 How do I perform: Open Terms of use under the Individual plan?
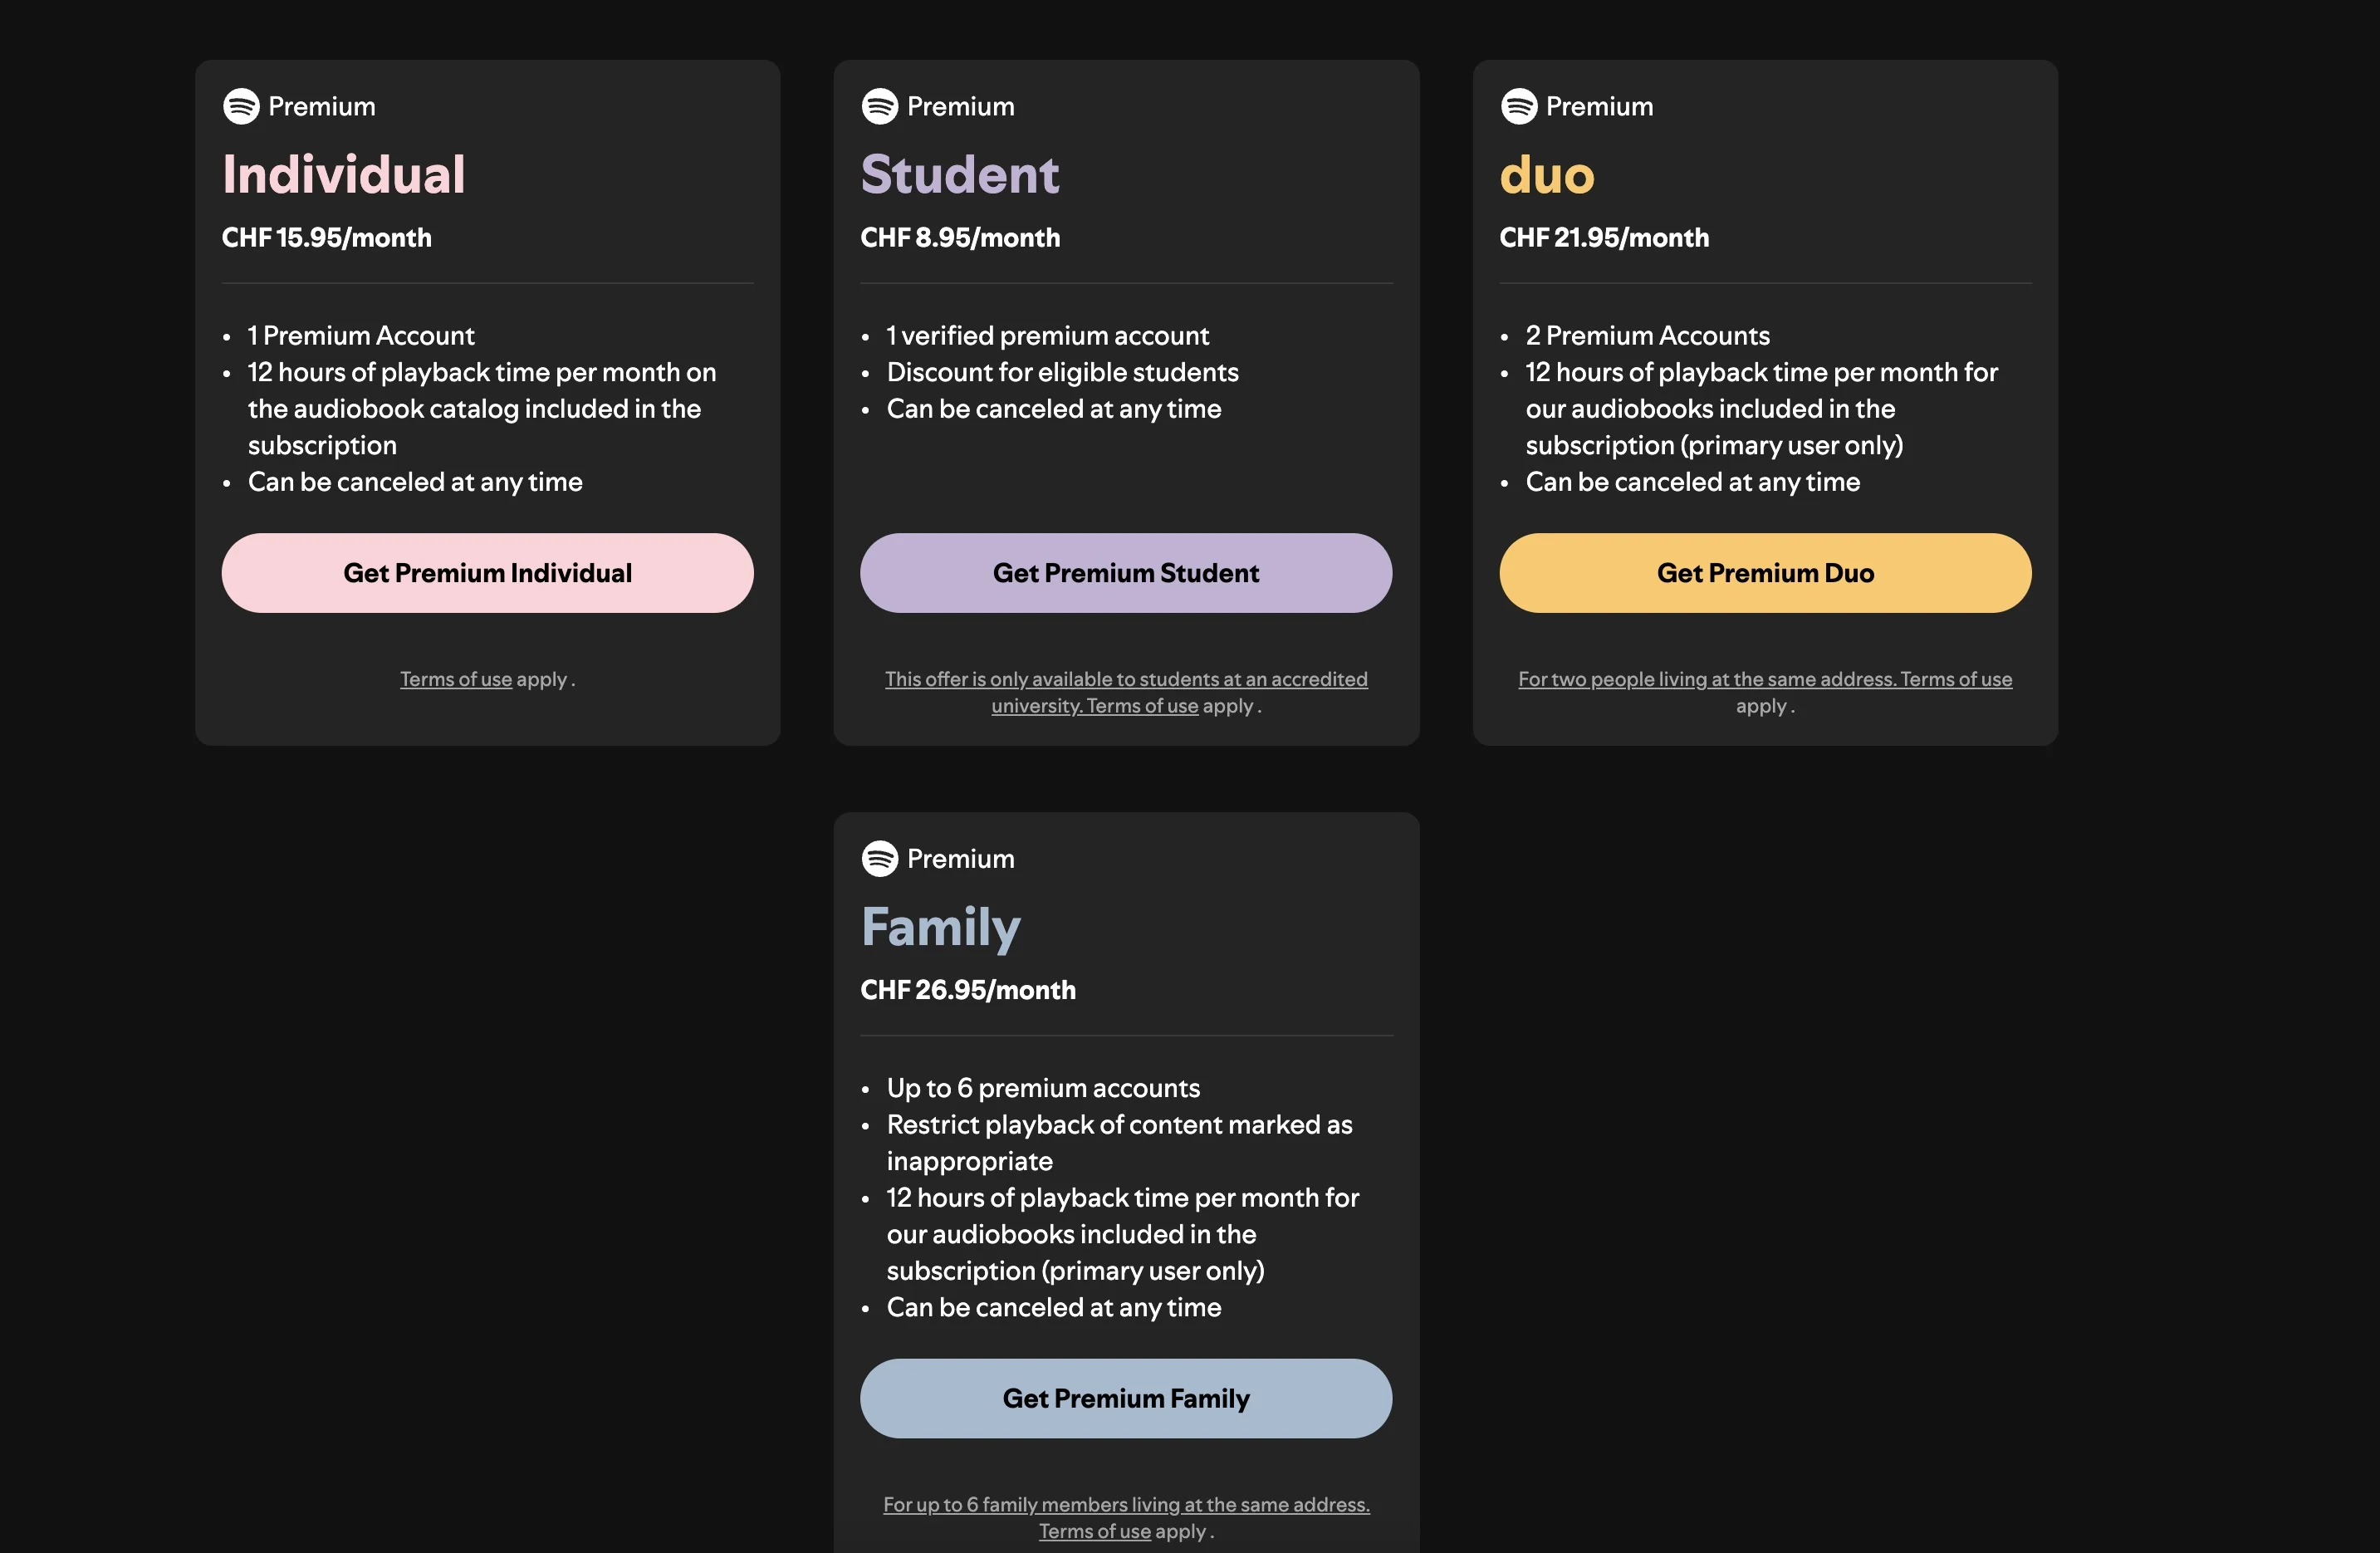pos(456,679)
